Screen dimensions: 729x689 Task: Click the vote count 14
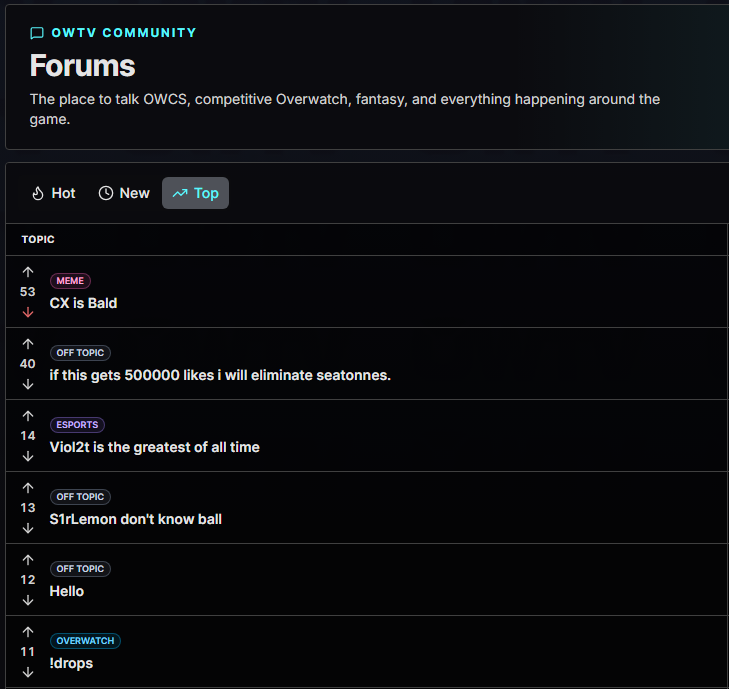tap(28, 436)
